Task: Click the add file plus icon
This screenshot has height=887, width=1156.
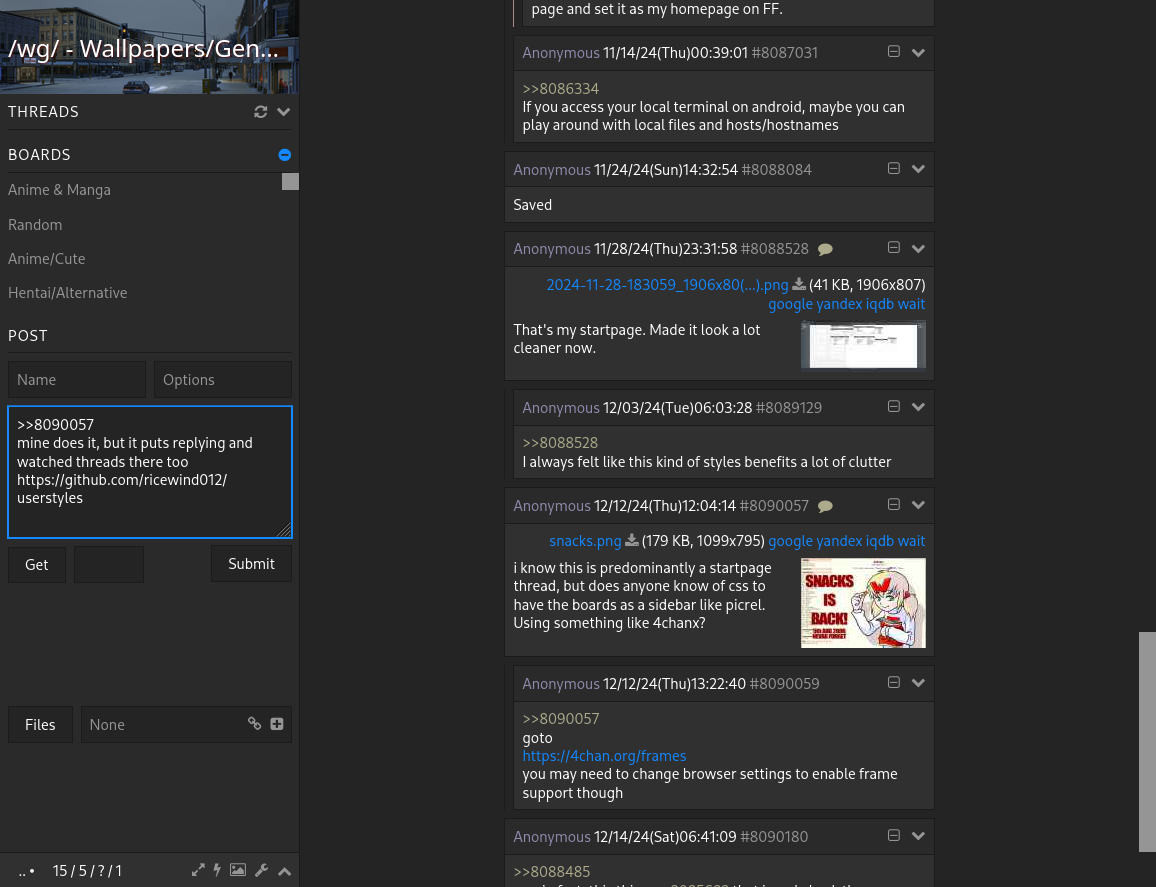Action: click(277, 724)
